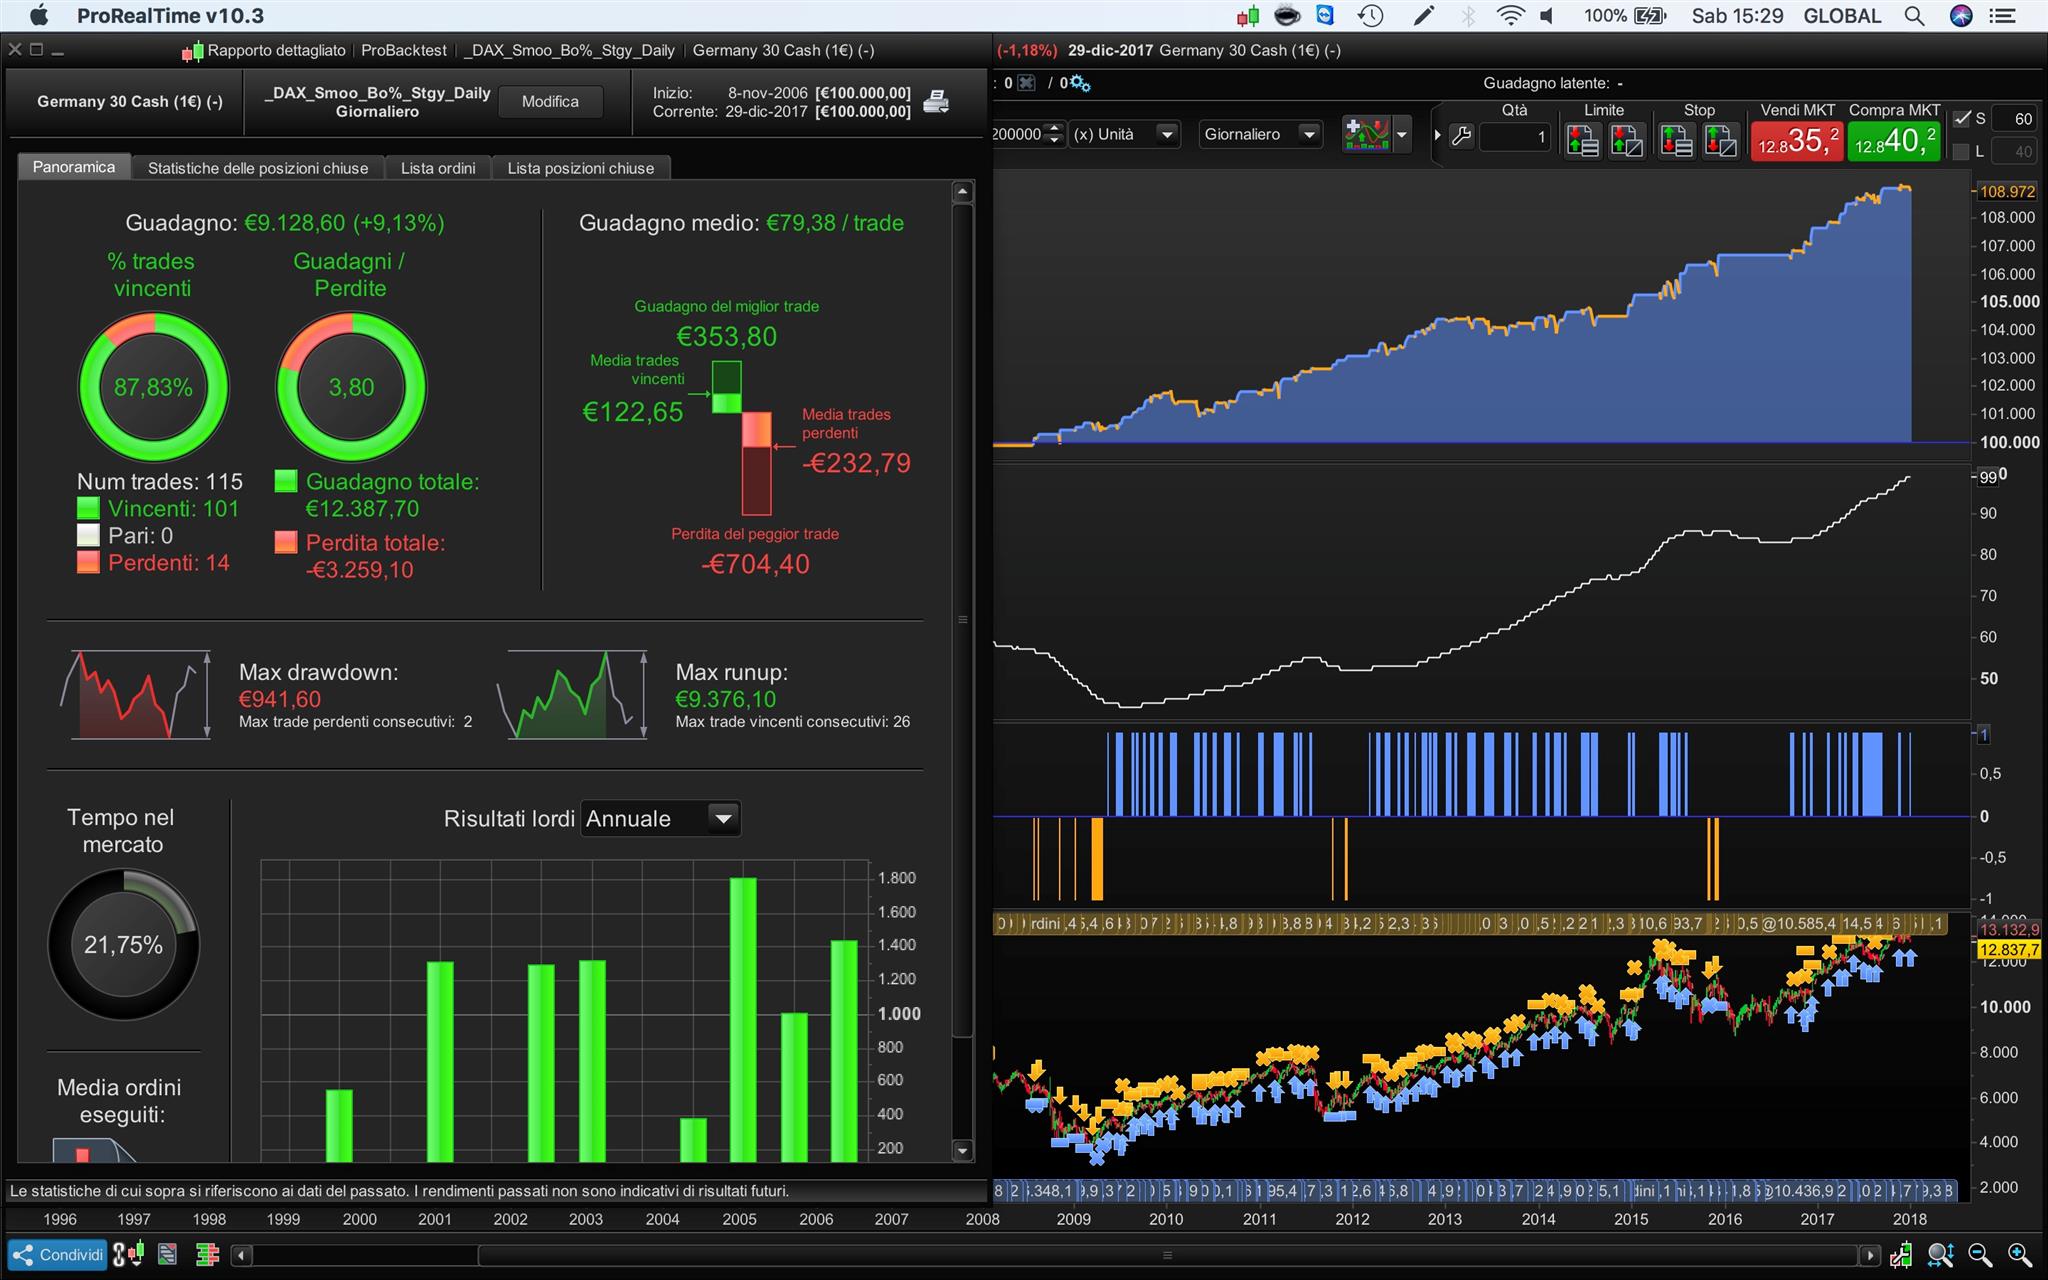Viewport: 2048px width, 1280px height.
Task: Expand the trading panel arrow toggle
Action: click(x=1437, y=135)
